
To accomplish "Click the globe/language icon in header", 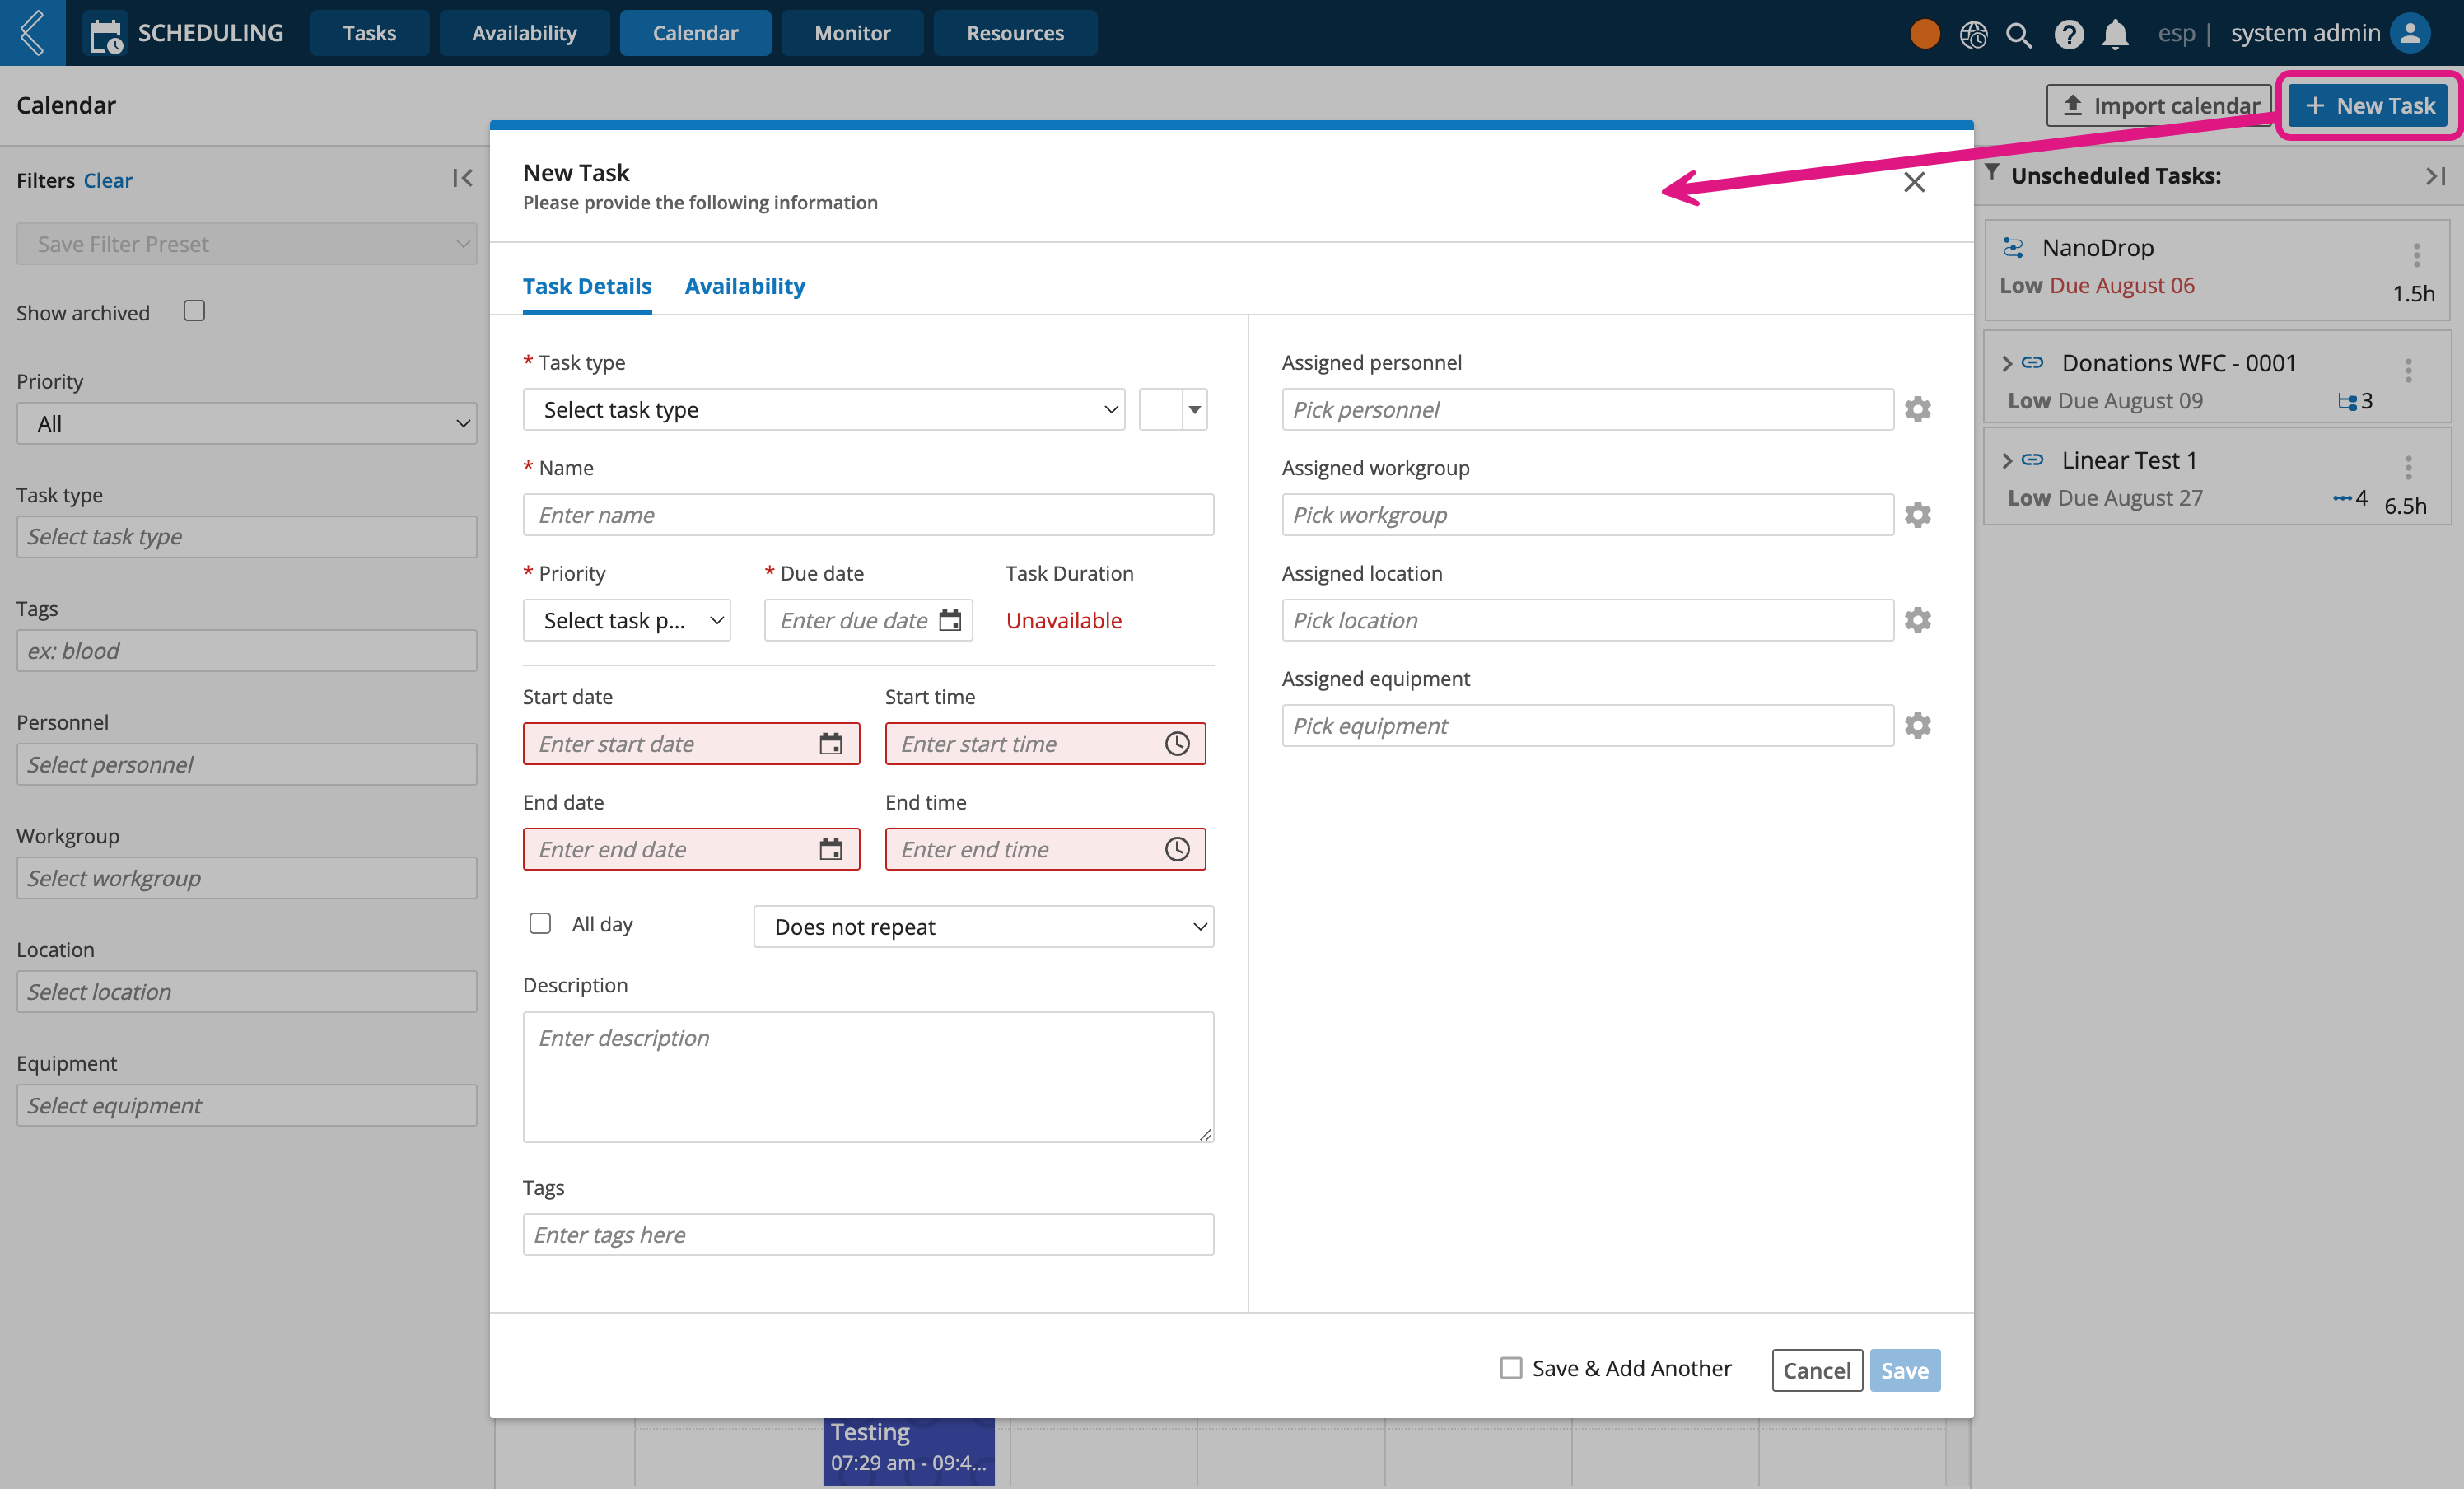I will click(1973, 31).
